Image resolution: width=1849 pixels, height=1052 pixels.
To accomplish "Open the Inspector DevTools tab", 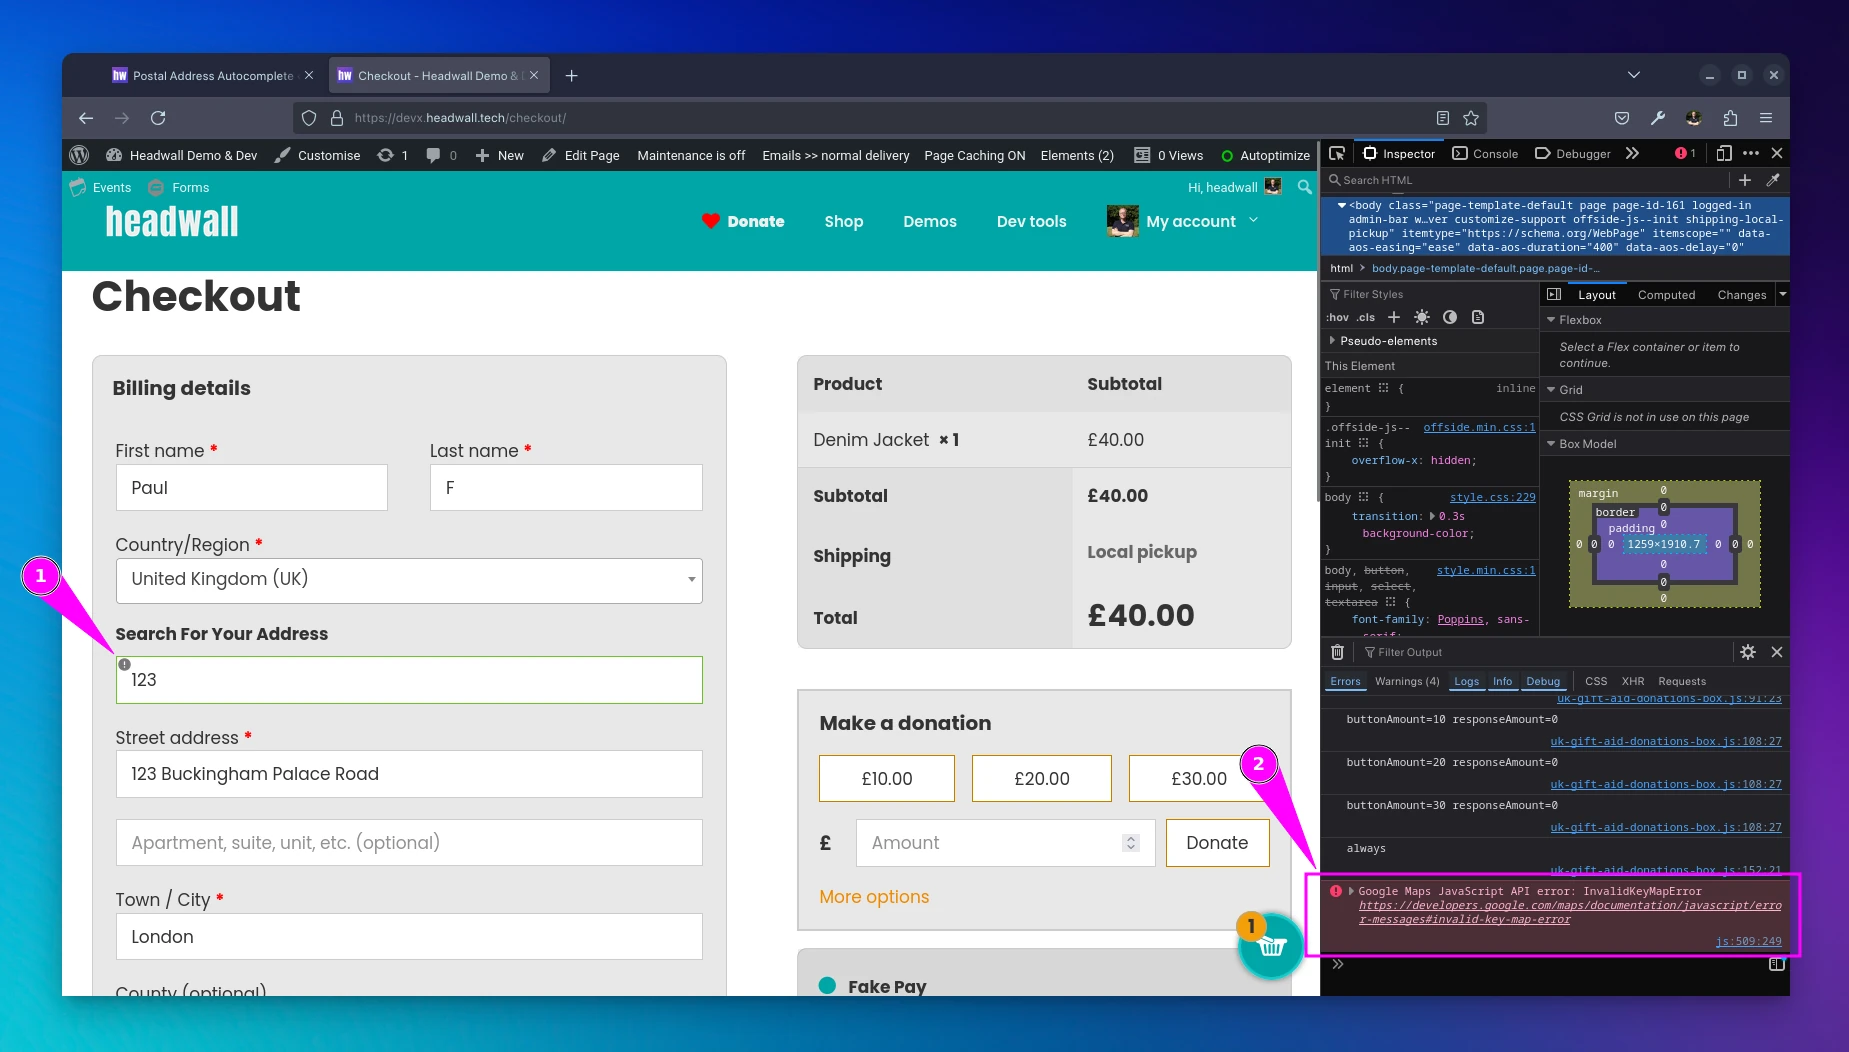I will 1399,153.
